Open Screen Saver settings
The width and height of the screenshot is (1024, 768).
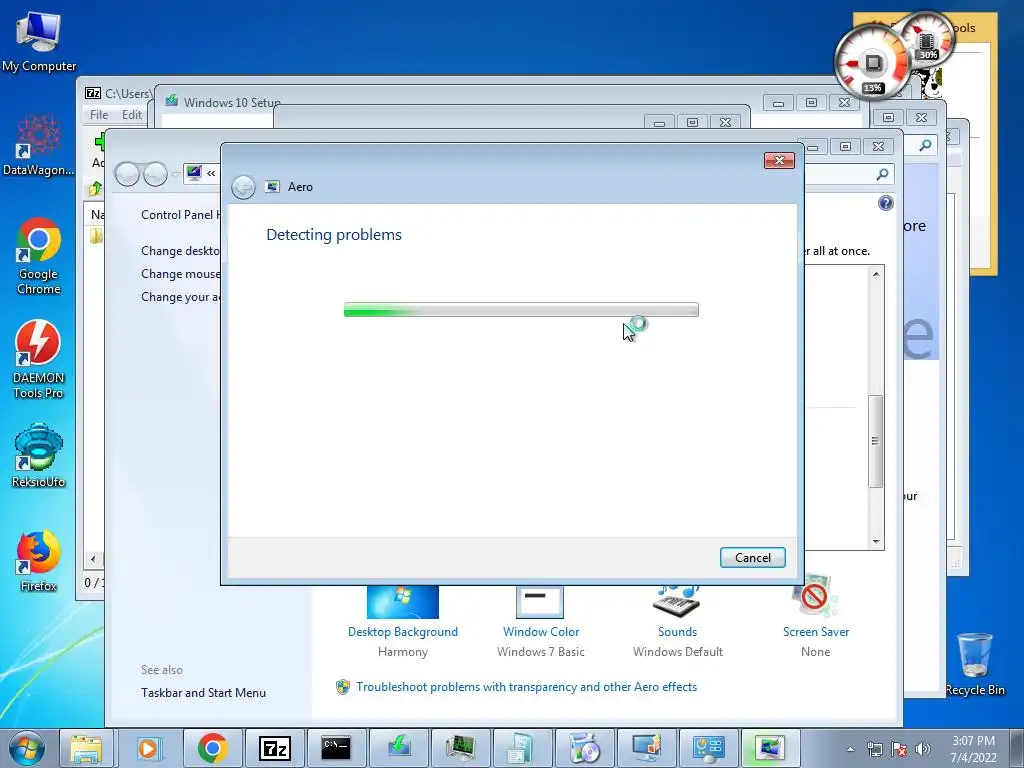pyautogui.click(x=816, y=632)
